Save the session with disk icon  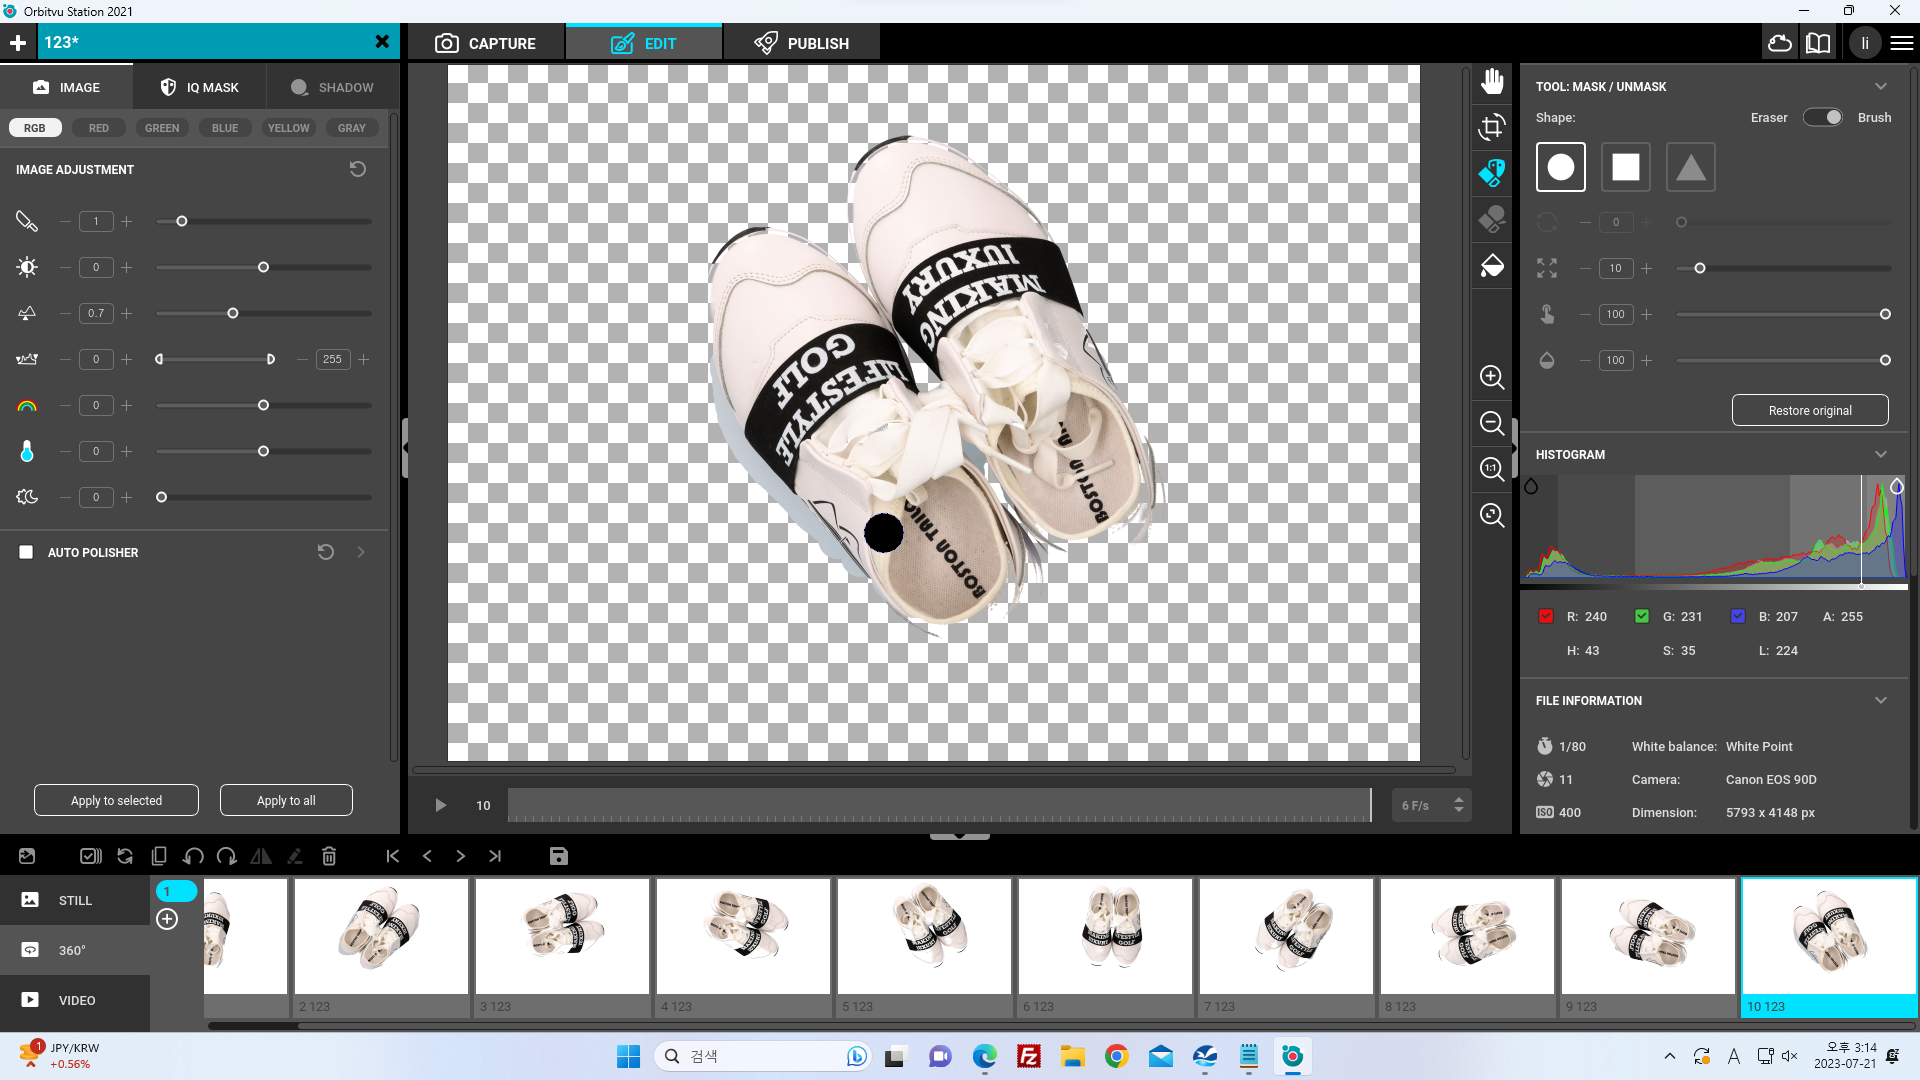559,856
